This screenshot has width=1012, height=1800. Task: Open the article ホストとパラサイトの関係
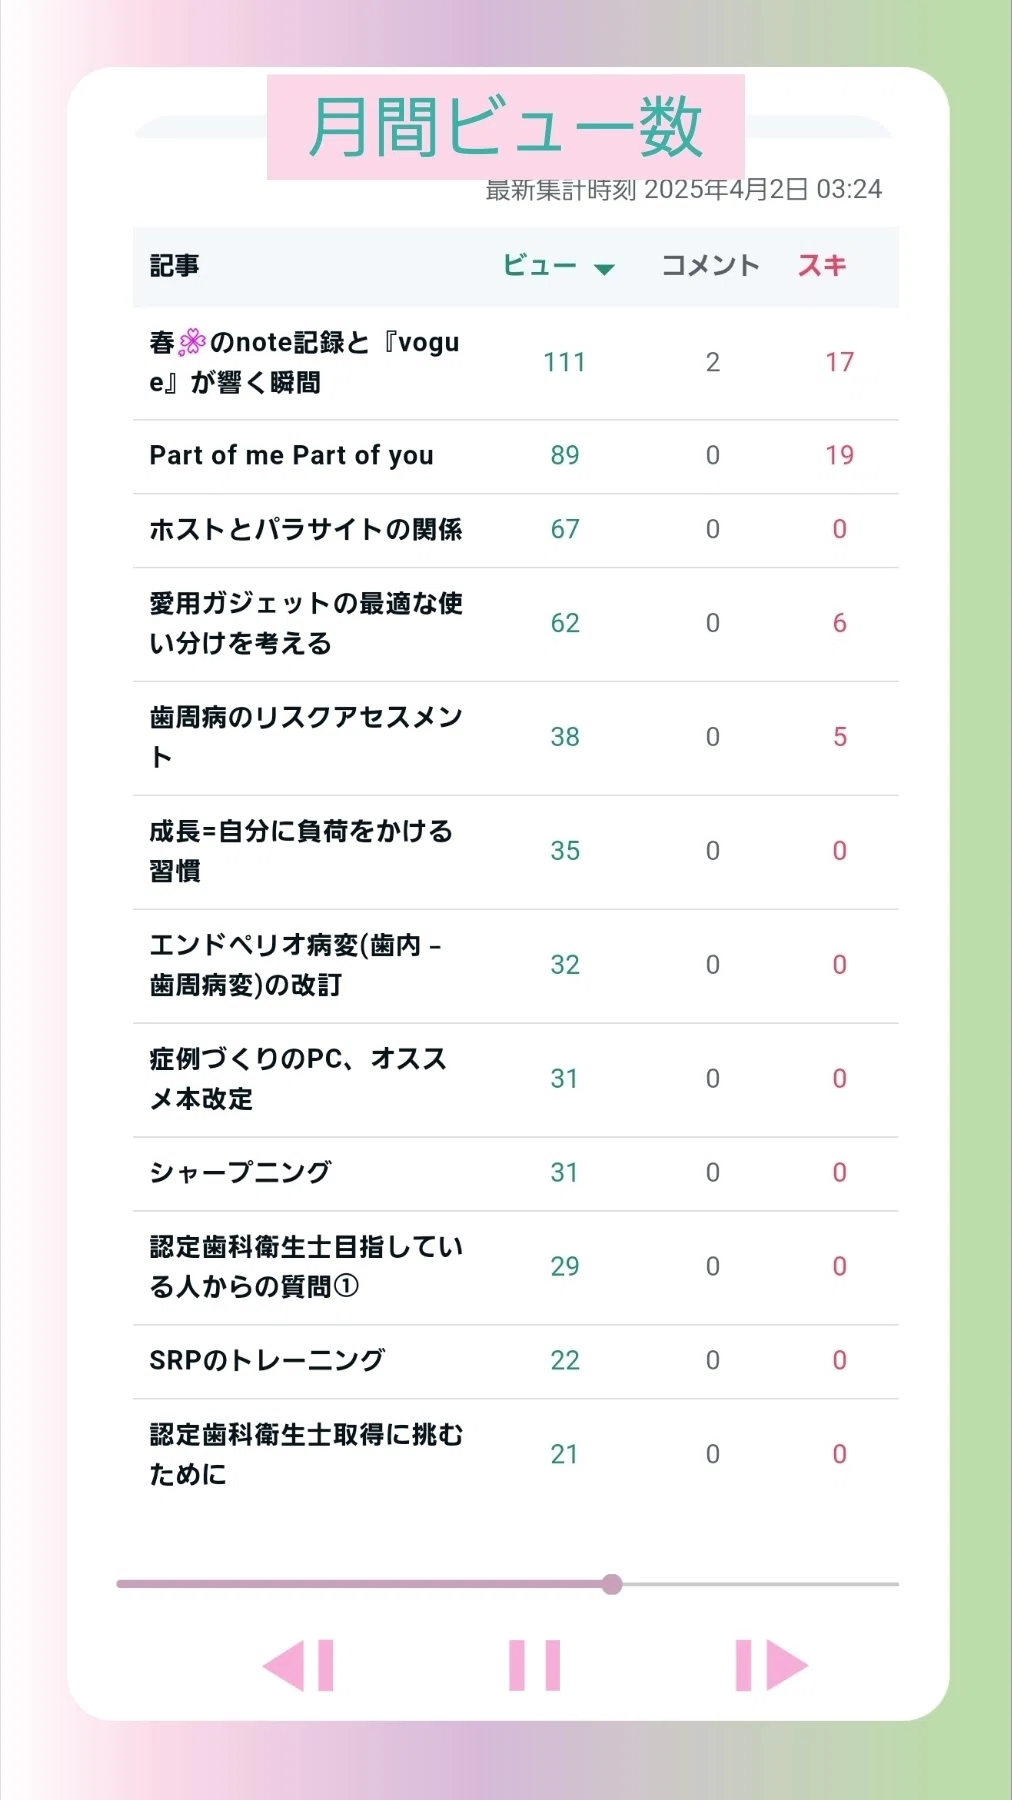[305, 530]
